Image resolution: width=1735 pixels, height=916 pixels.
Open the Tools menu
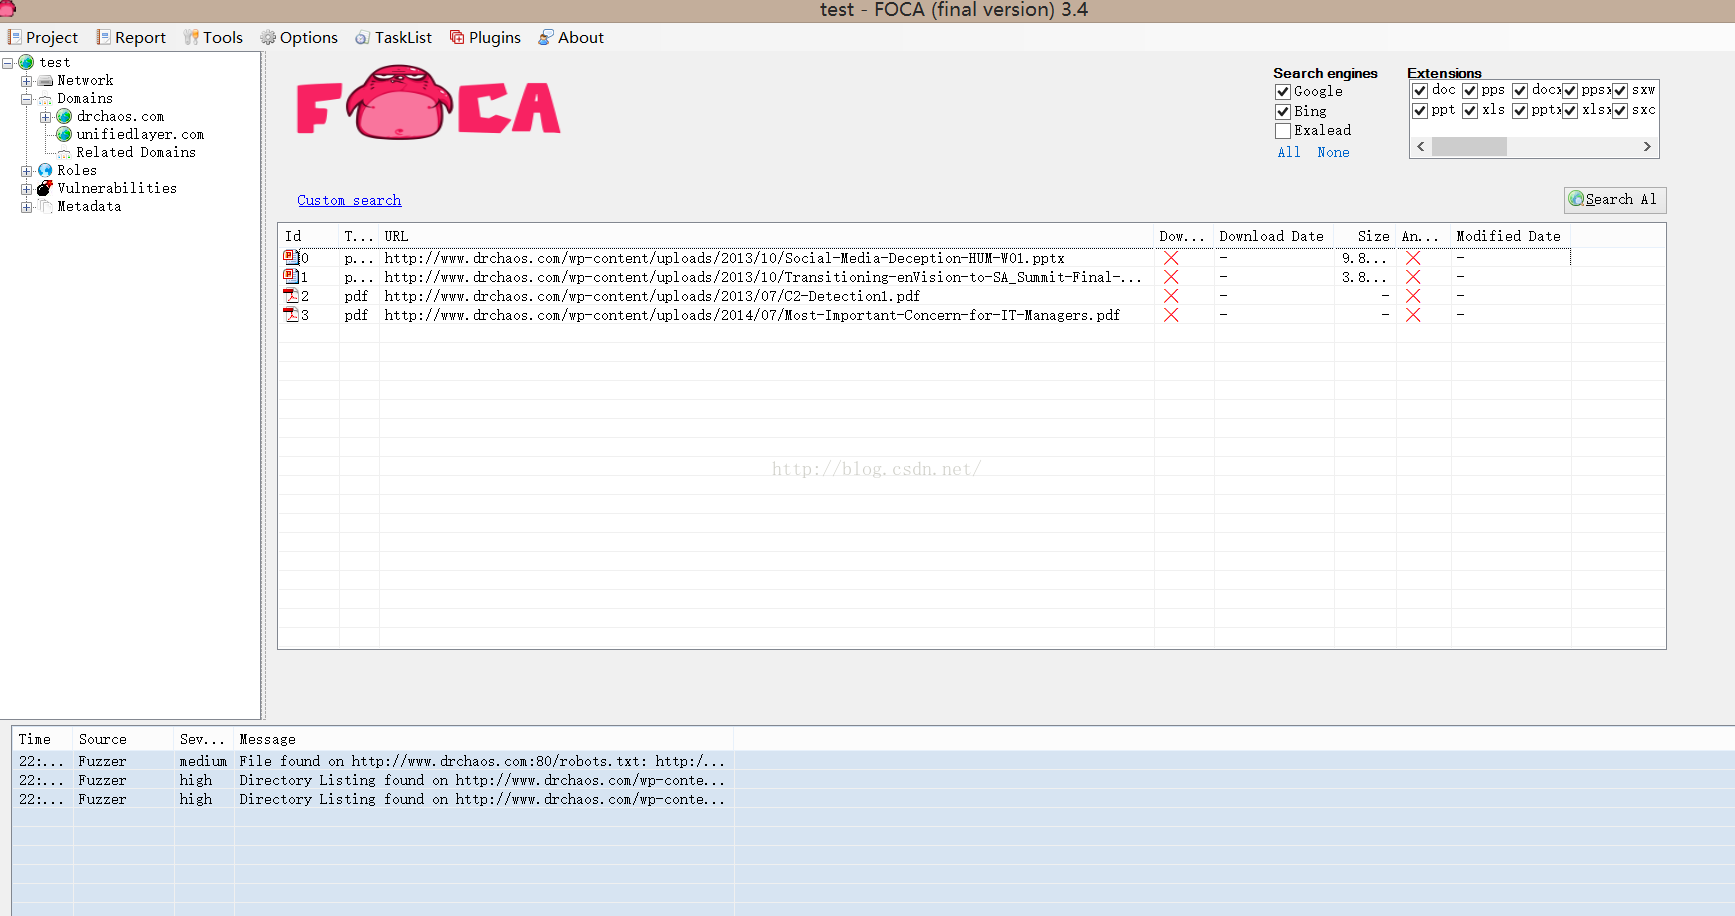(213, 37)
